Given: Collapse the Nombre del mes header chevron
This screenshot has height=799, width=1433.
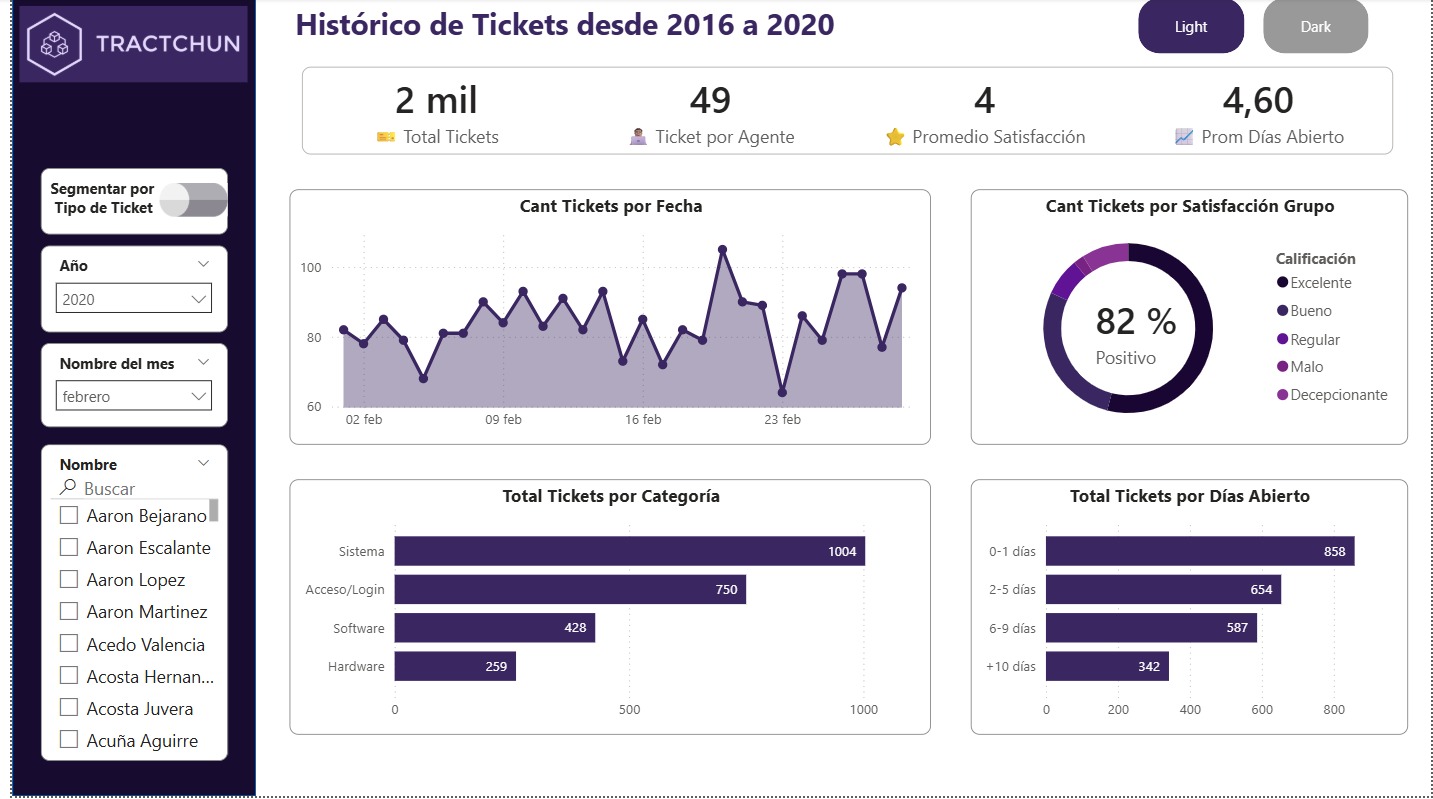Looking at the screenshot, I should 204,362.
